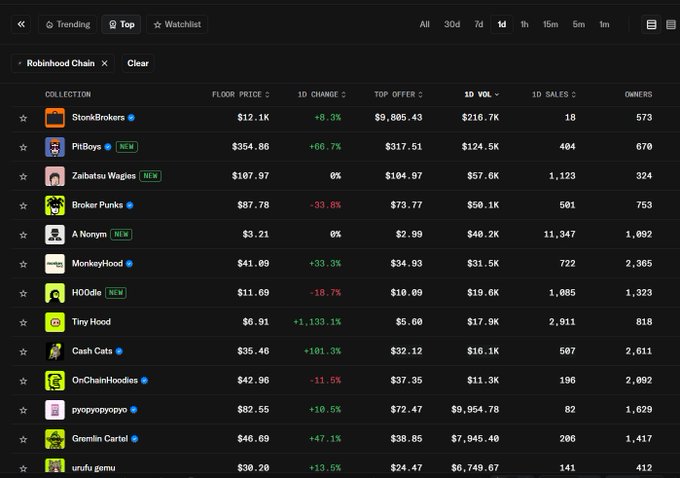
Task: Star the HOOdle collection
Action: click(23, 293)
